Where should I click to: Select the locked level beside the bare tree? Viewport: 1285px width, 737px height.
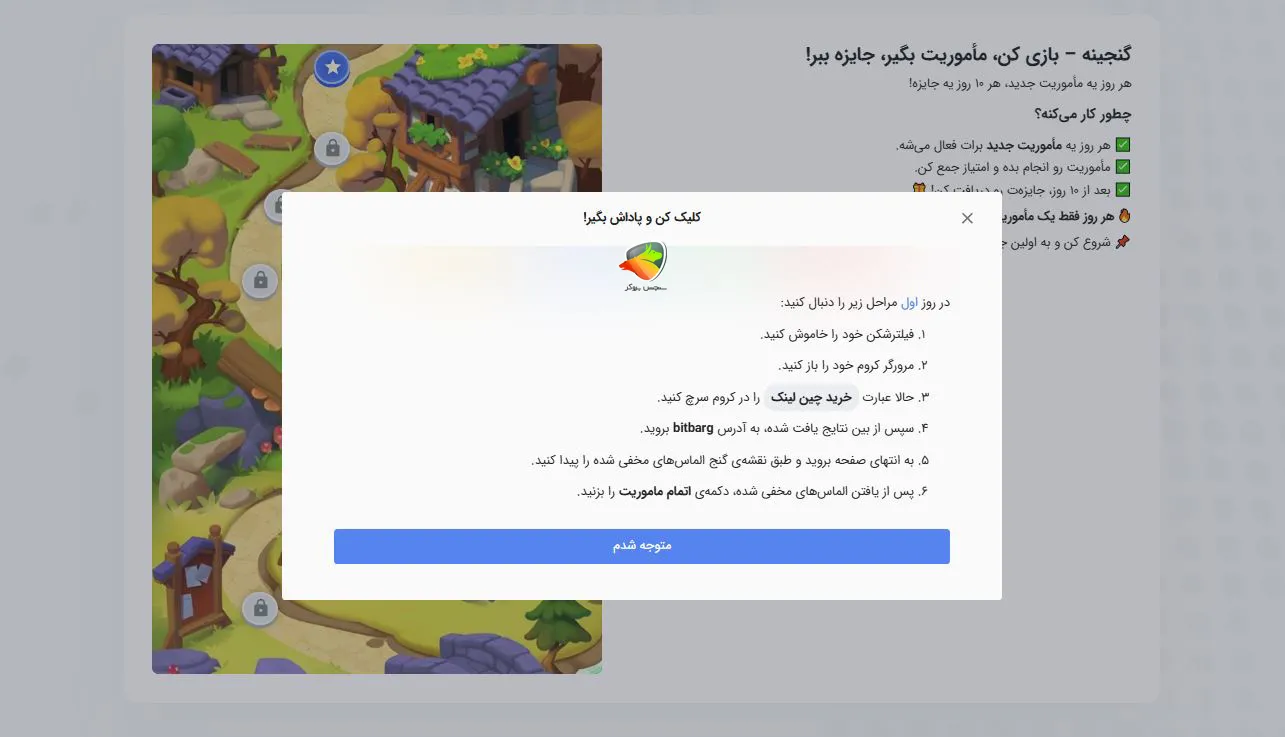[x=260, y=280]
